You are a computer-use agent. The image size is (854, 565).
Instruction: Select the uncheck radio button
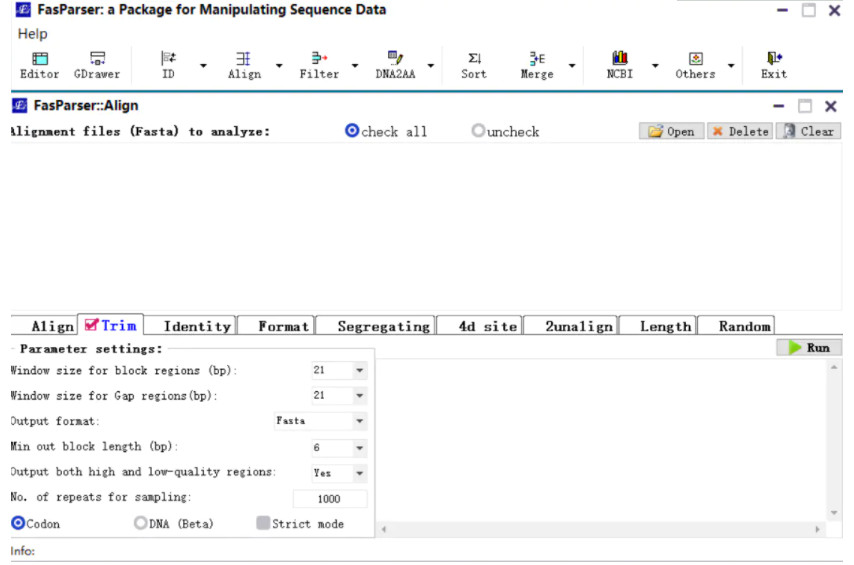click(478, 131)
